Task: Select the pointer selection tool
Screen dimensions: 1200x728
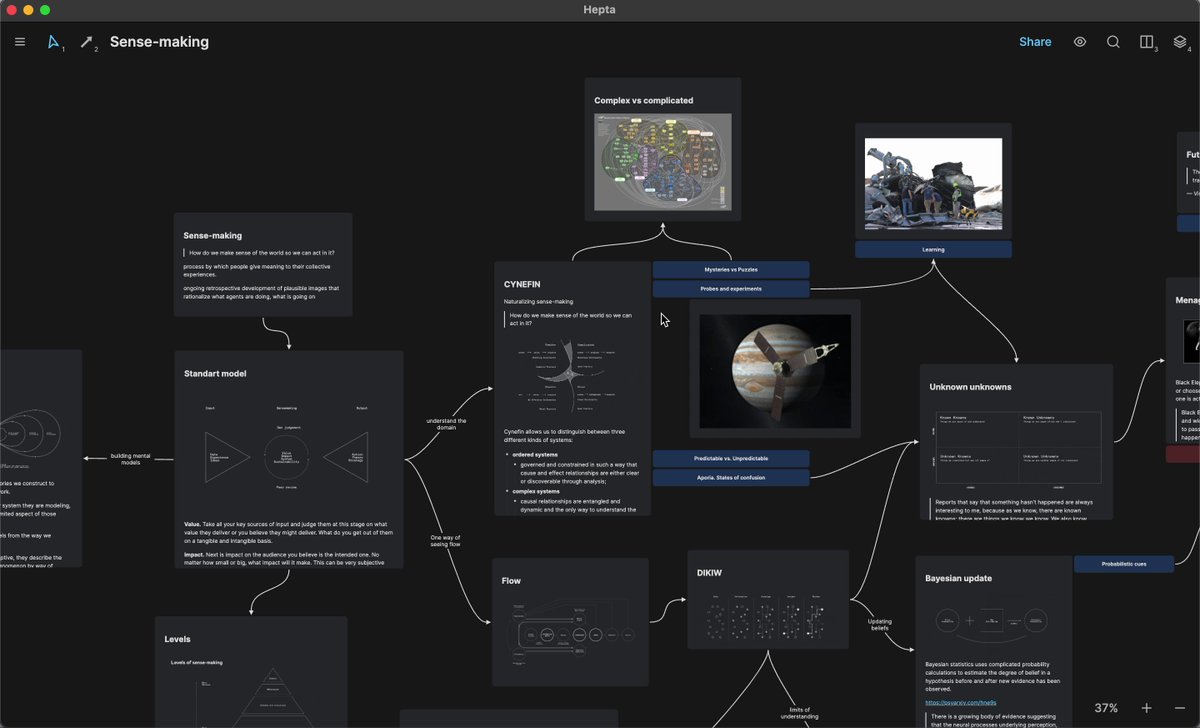Action: pos(54,42)
